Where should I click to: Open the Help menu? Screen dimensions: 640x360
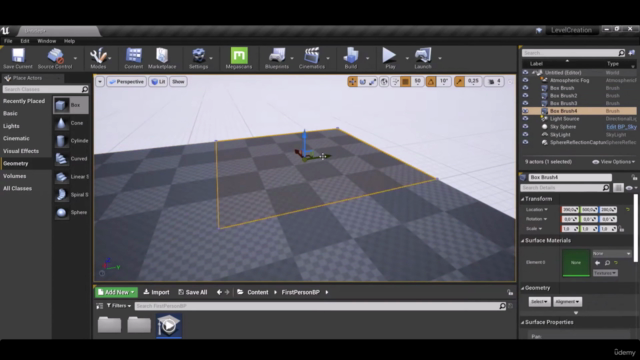[69, 41]
